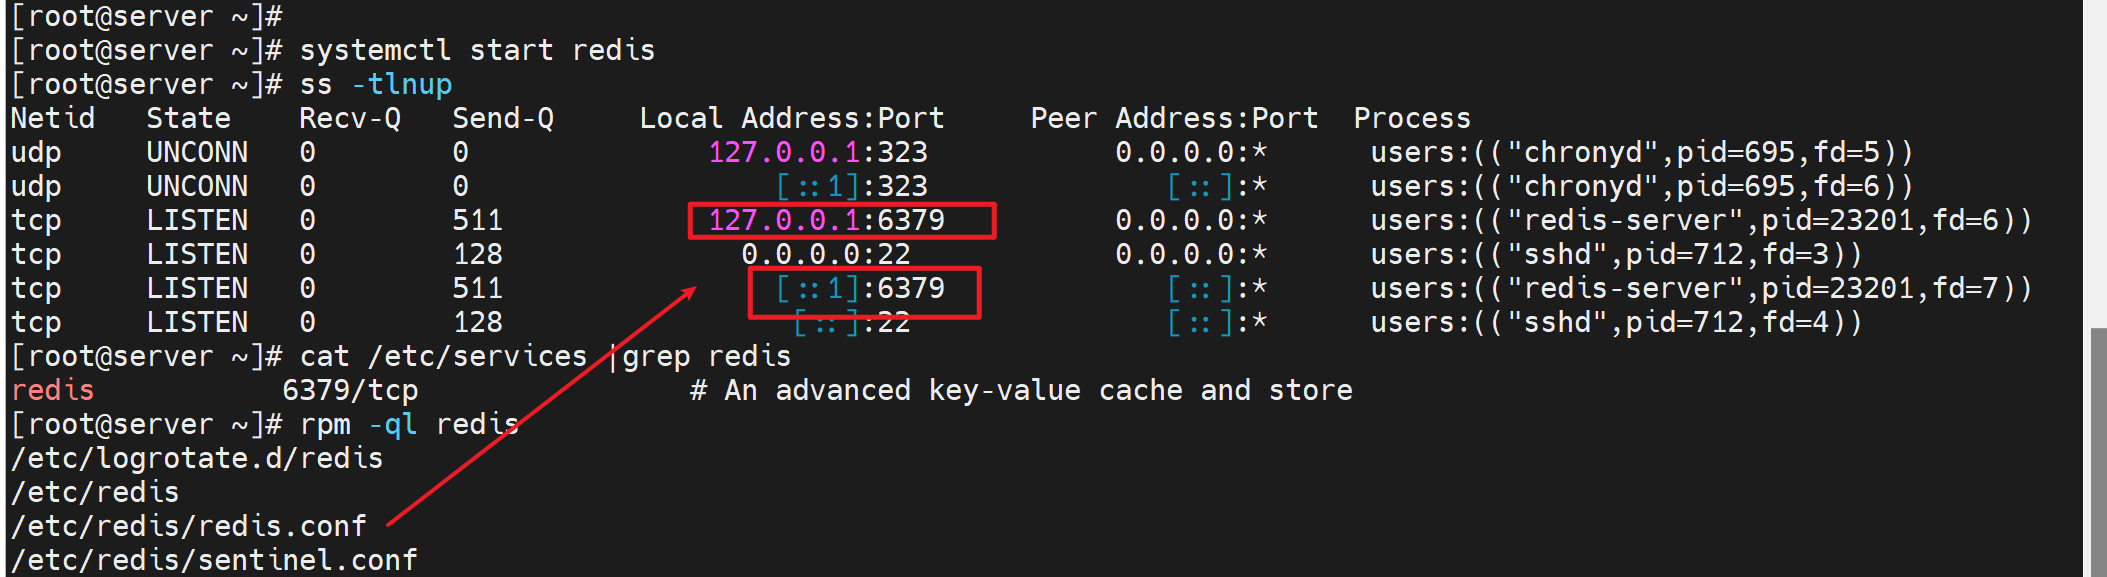
Task: Click the vertical scrollbar thumb on the right
Action: pos(2097,450)
